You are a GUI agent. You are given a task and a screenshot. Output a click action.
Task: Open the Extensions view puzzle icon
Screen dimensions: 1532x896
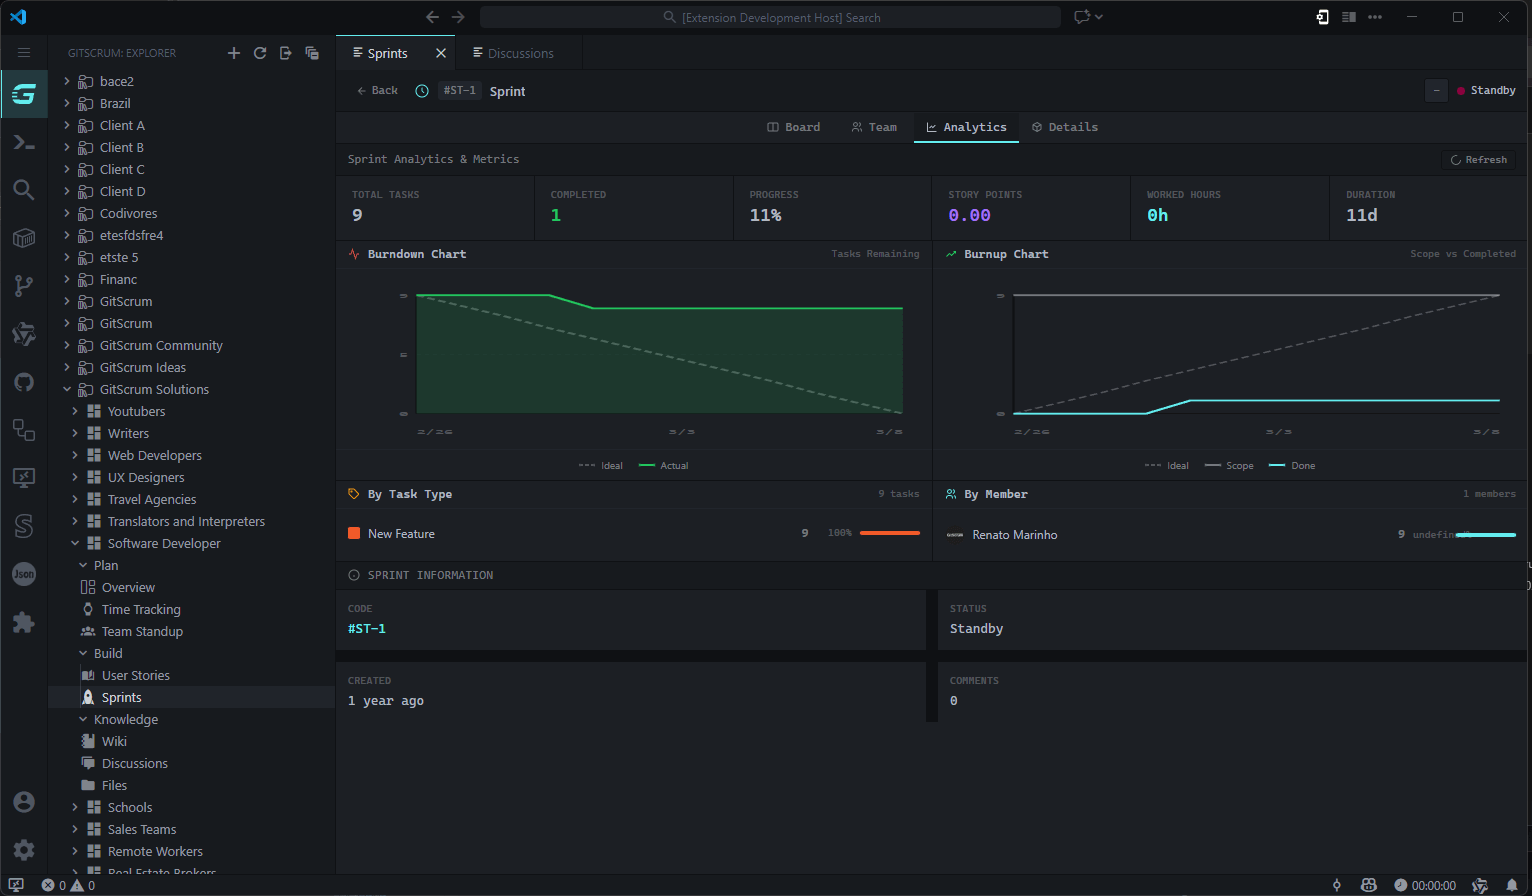24,622
